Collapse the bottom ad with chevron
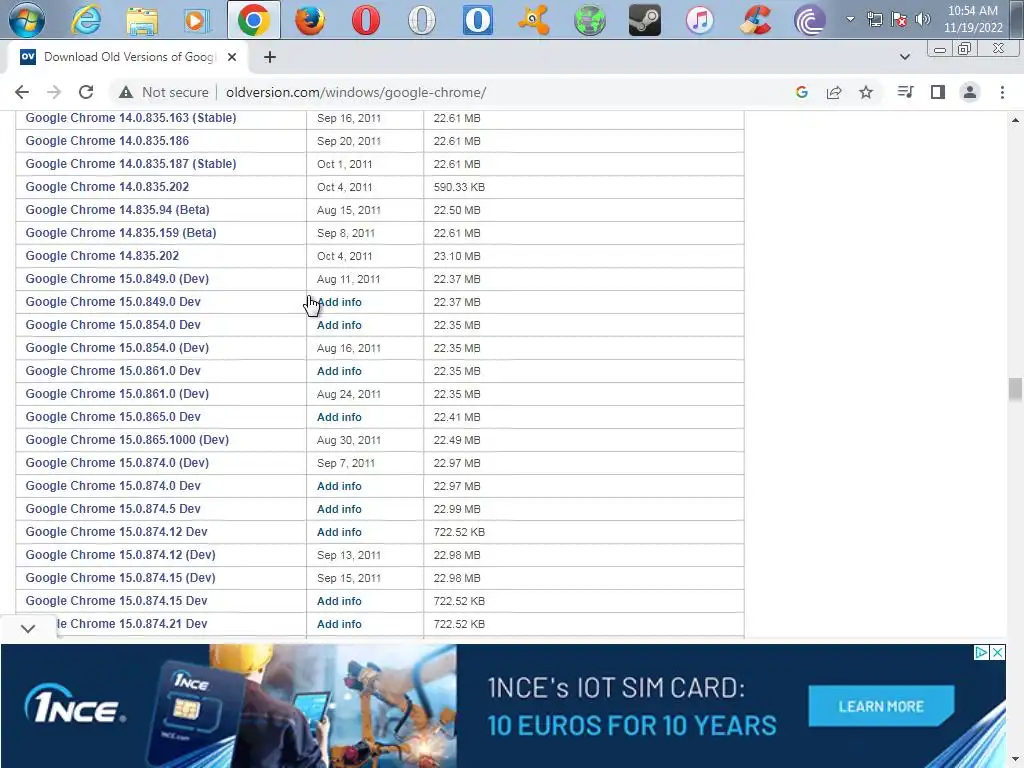Screen dimensions: 1024x768 (27, 628)
